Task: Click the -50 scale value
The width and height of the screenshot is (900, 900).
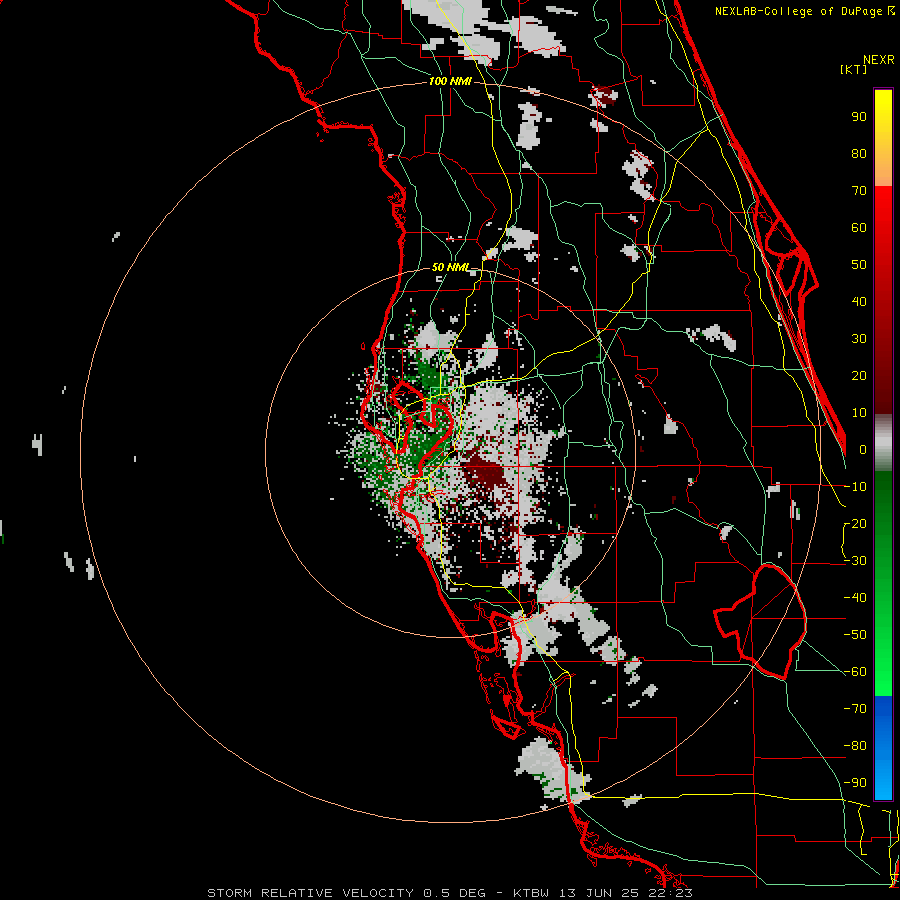Action: (x=855, y=635)
